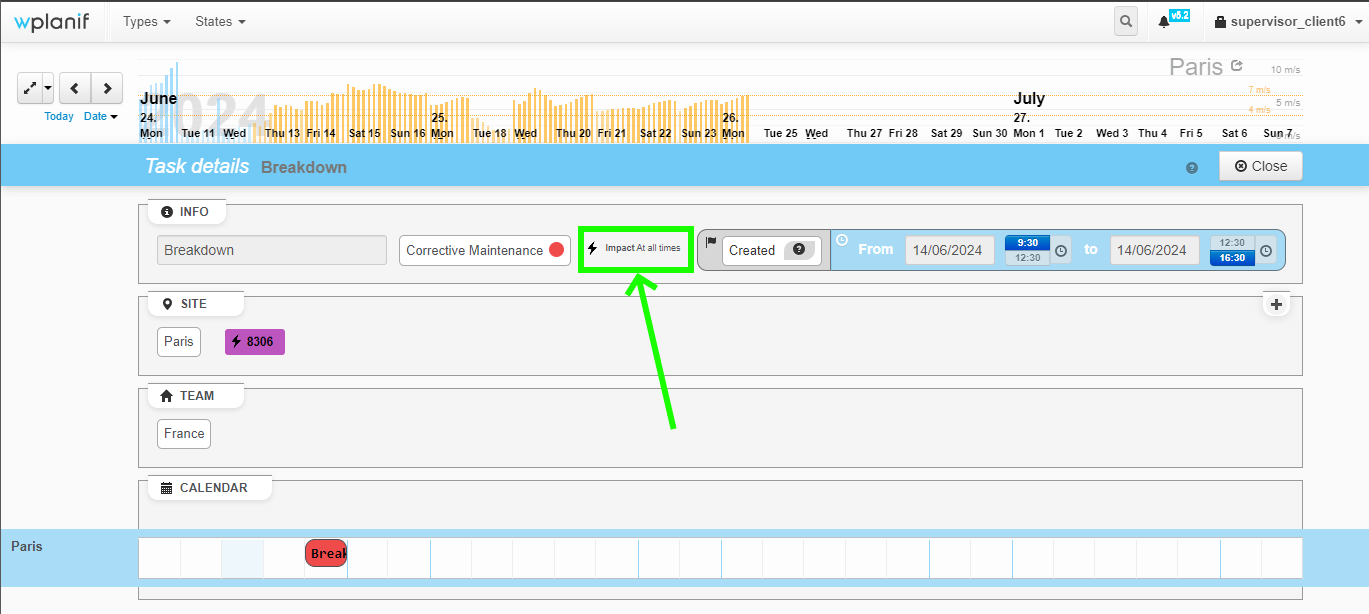Click the INFO section icon

pos(167,211)
